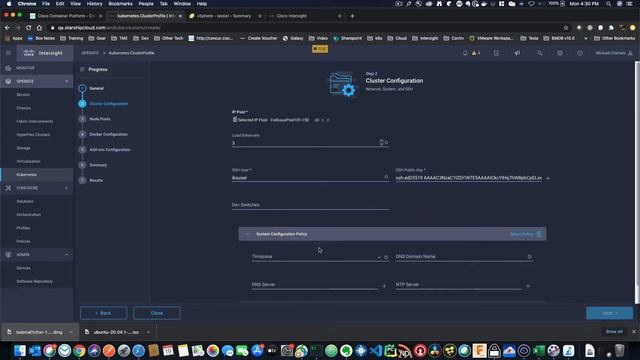Click info icon beside Timezone field
This screenshot has height=360, width=640.
tap(386, 257)
